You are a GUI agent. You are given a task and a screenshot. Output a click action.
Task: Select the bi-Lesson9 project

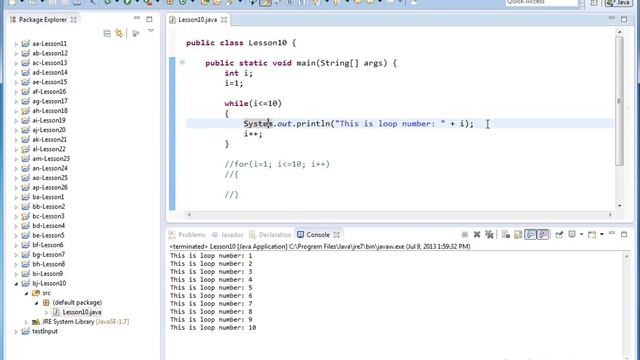48,274
